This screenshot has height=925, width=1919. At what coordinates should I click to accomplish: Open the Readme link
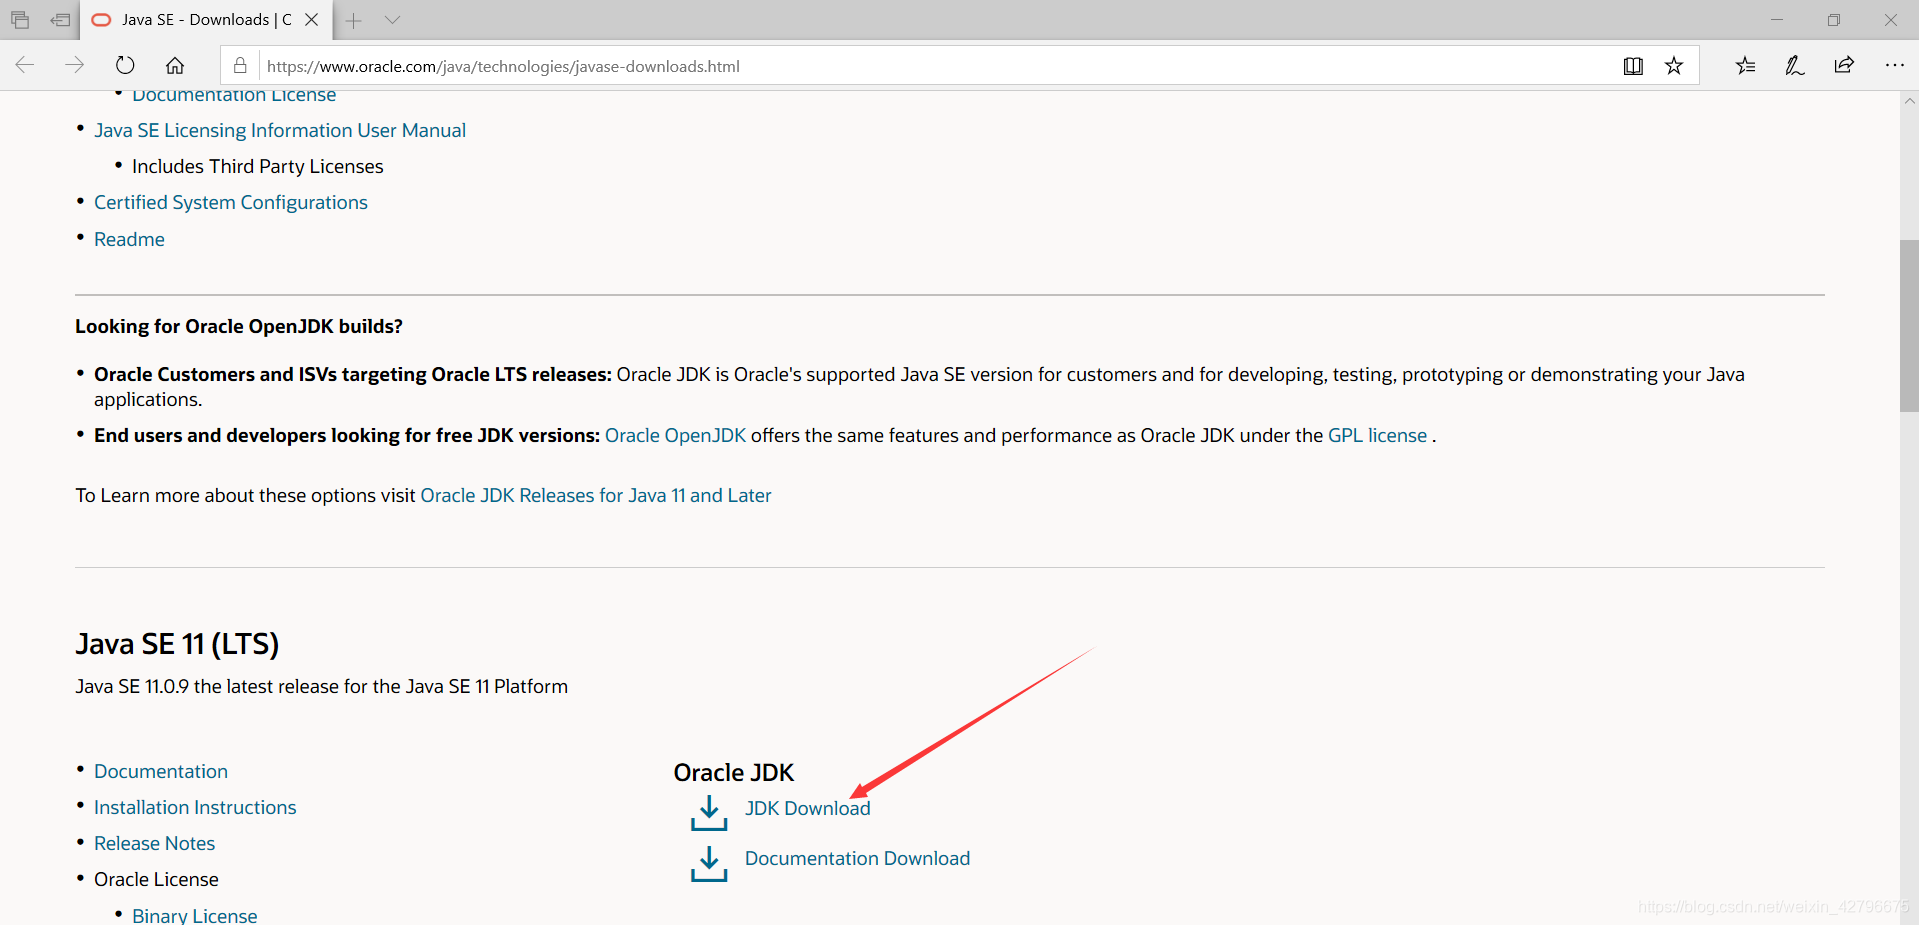click(129, 239)
